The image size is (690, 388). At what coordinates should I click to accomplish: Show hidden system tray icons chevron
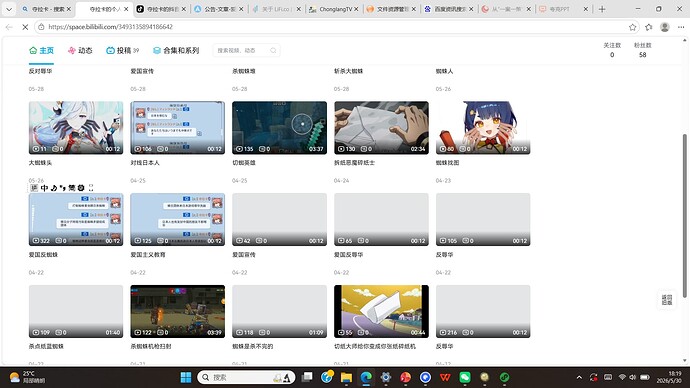point(579,377)
